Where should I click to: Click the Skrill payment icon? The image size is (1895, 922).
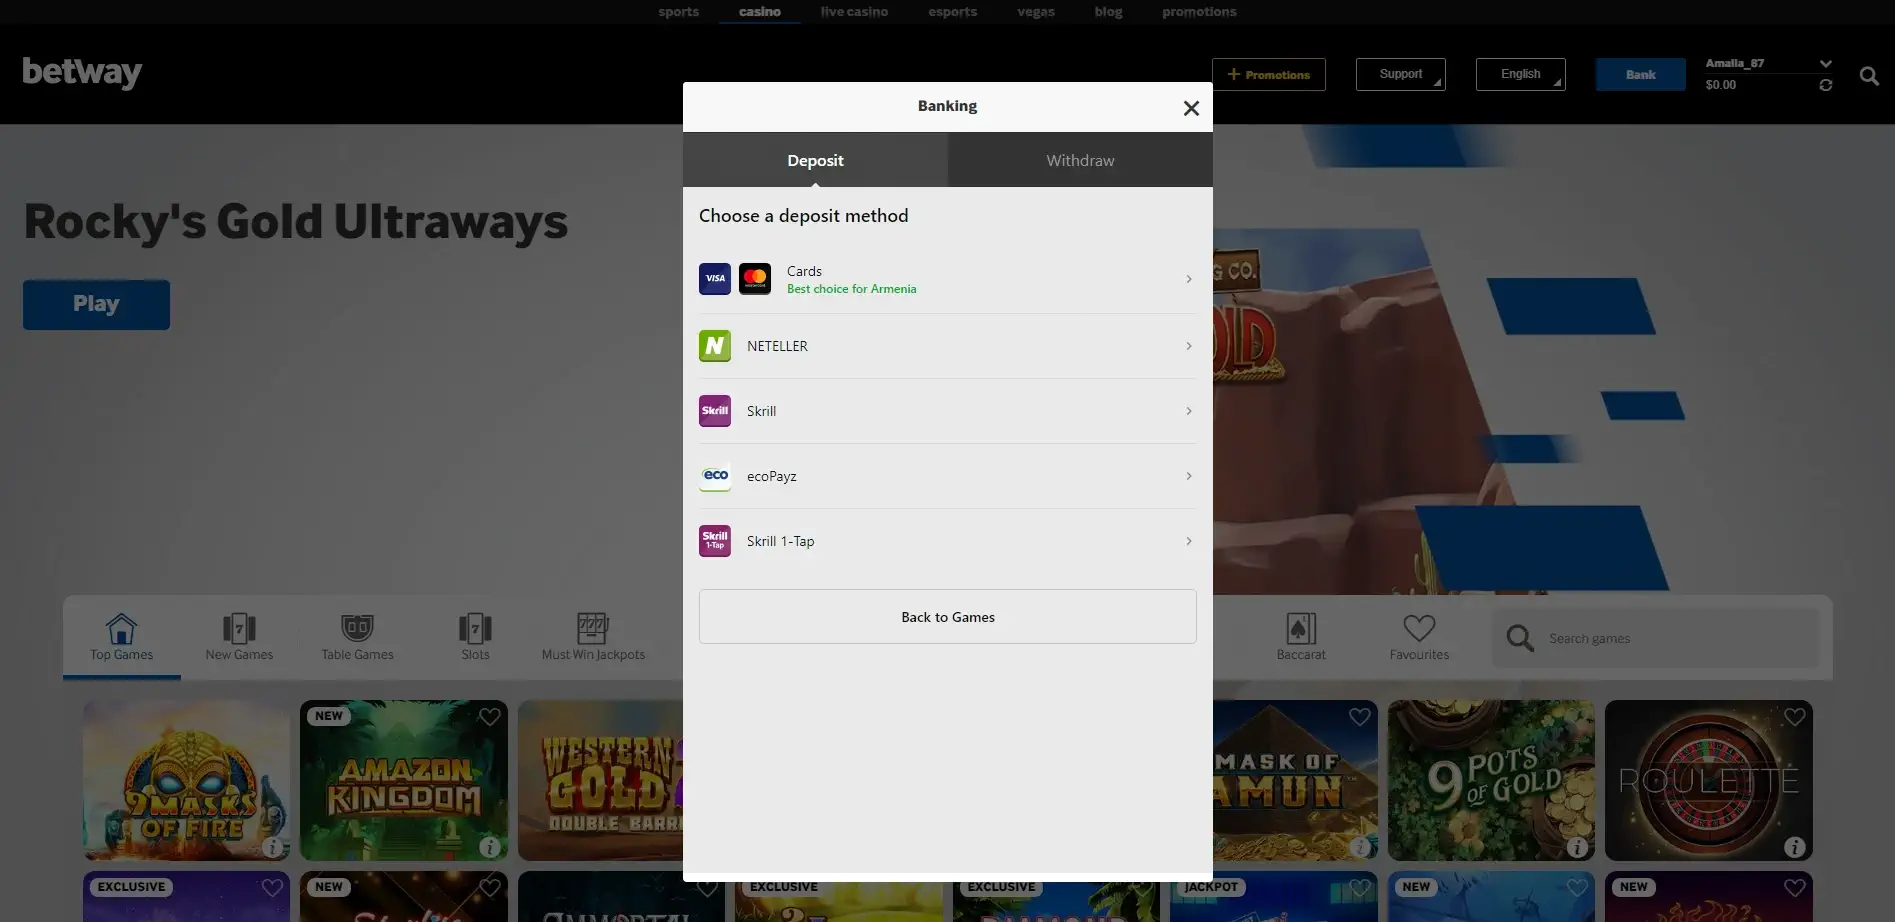pos(714,410)
